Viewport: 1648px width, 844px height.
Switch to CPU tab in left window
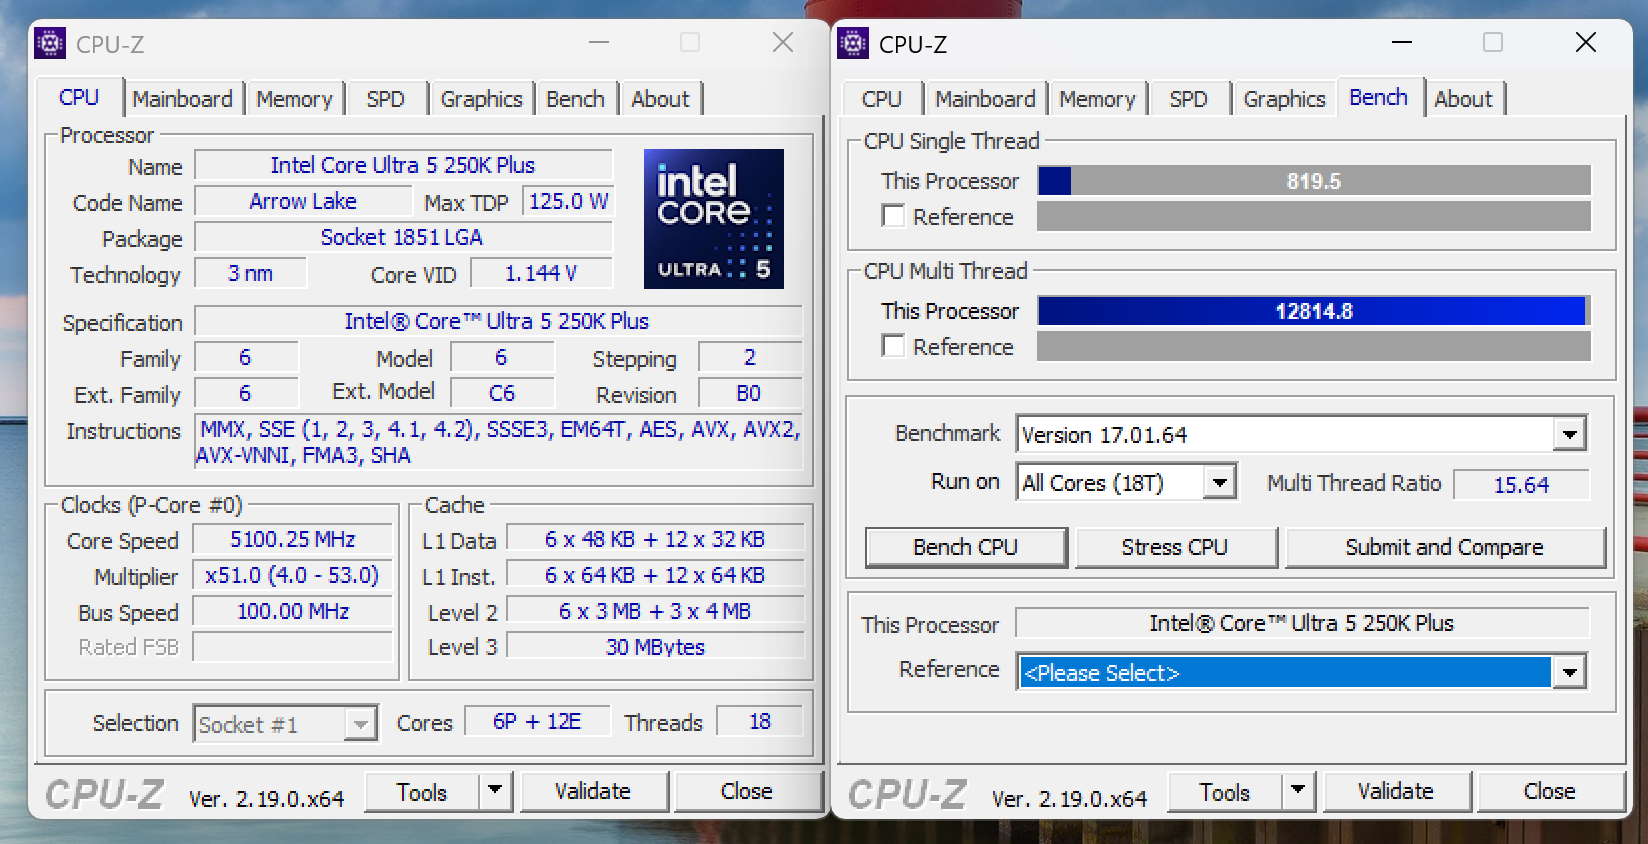(x=79, y=98)
